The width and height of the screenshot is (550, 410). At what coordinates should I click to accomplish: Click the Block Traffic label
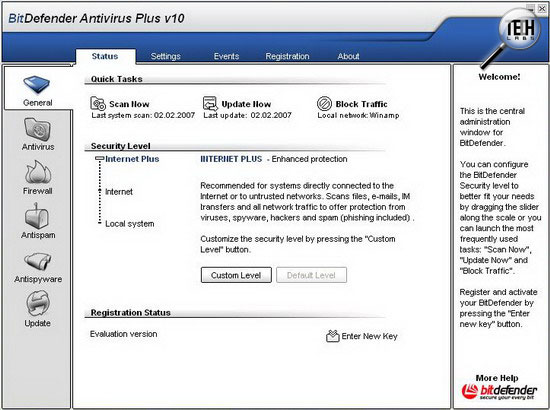click(x=361, y=104)
